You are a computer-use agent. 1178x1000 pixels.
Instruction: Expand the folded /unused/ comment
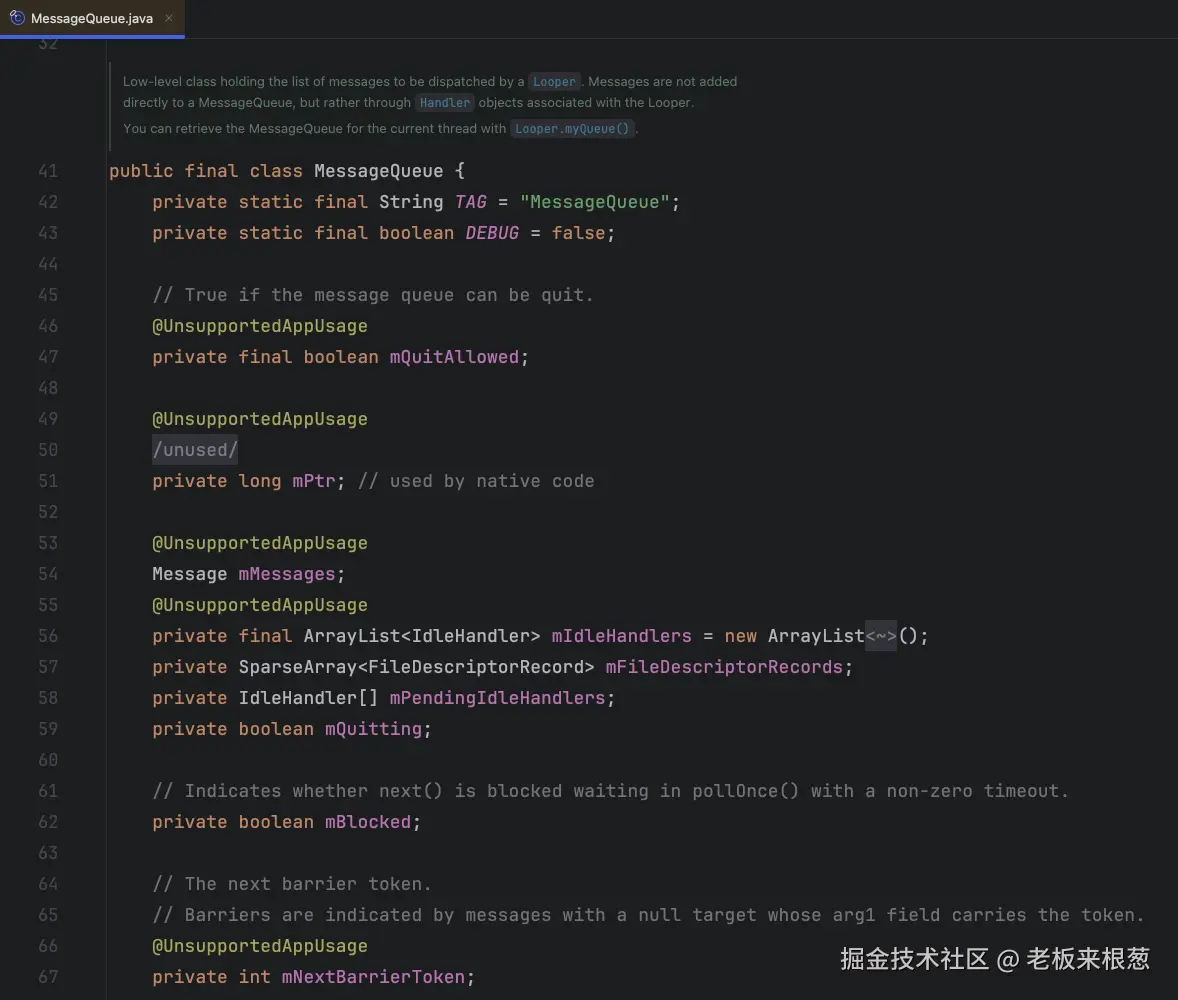pos(195,449)
